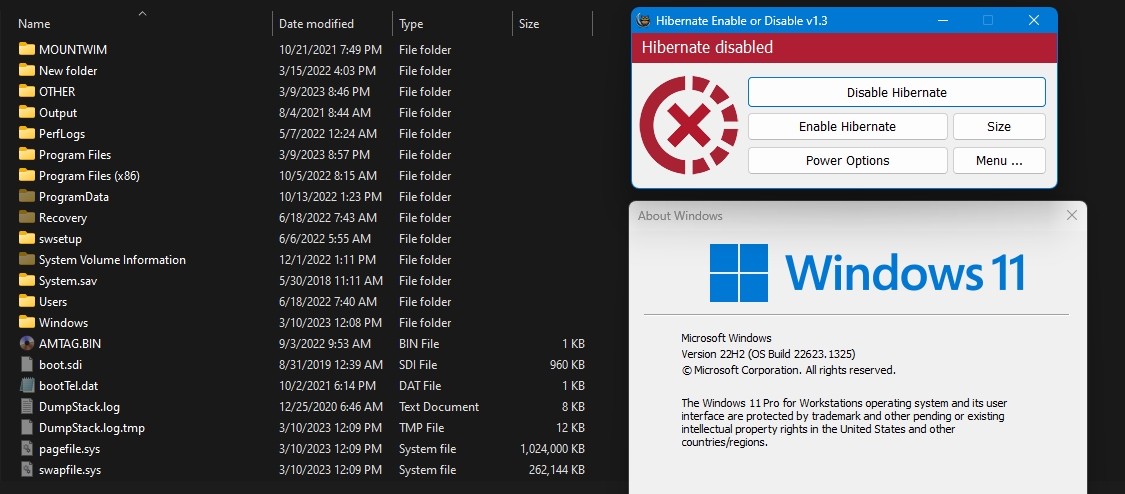Screen dimensions: 1125x494
Task: Click the MOUNTWIM folder icon
Action: click(x=27, y=49)
